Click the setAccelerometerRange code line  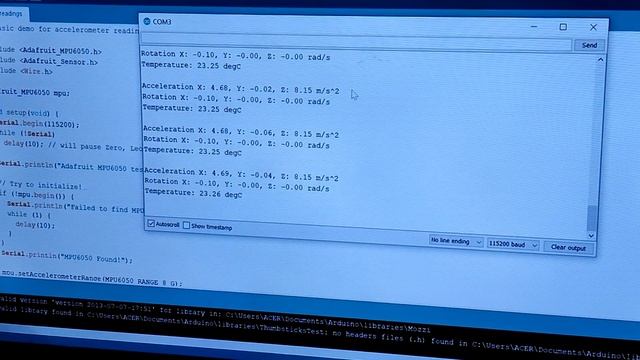pyautogui.click(x=92, y=278)
